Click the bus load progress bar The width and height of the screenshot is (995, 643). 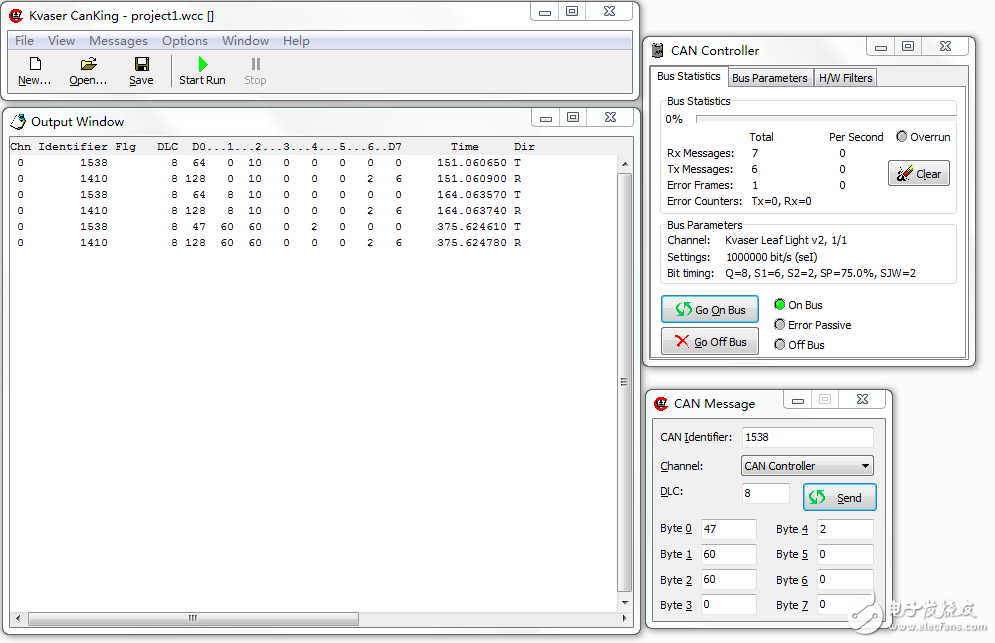pyautogui.click(x=825, y=118)
